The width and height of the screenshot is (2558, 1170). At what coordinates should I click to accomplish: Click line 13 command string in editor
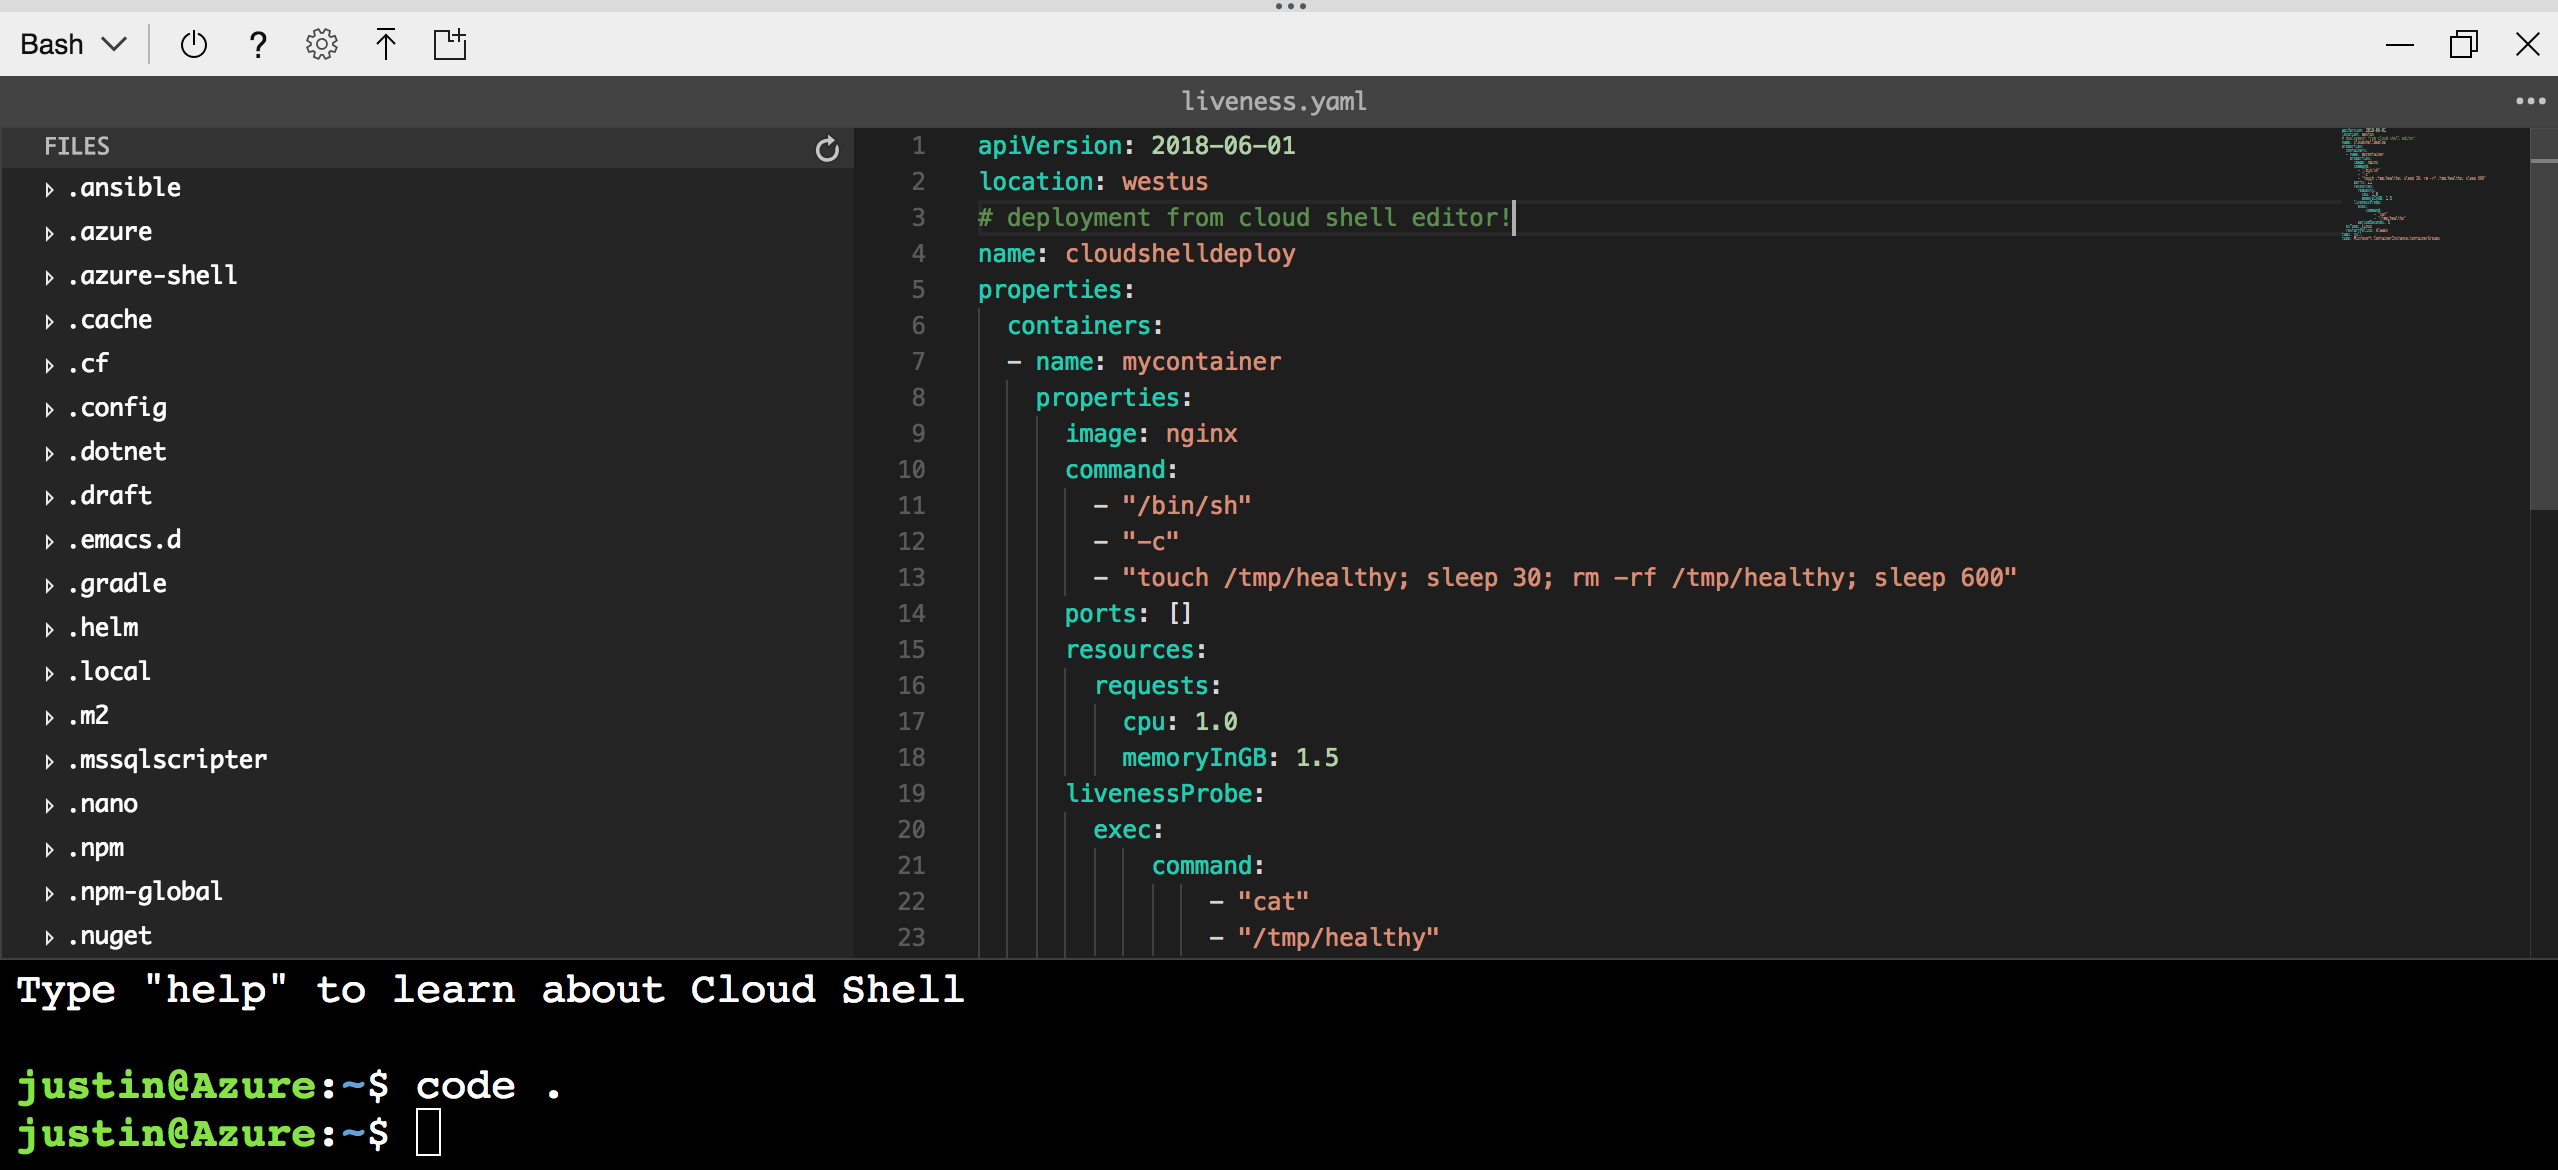pos(1568,576)
